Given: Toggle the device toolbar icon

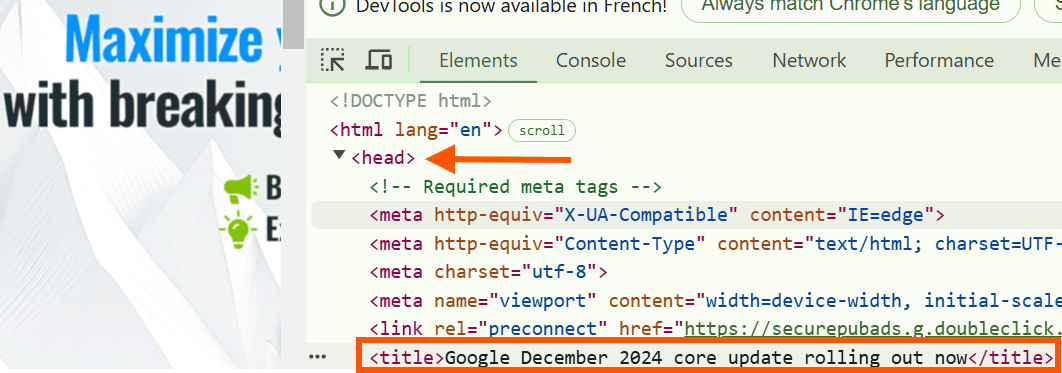Looking at the screenshot, I should [379, 60].
